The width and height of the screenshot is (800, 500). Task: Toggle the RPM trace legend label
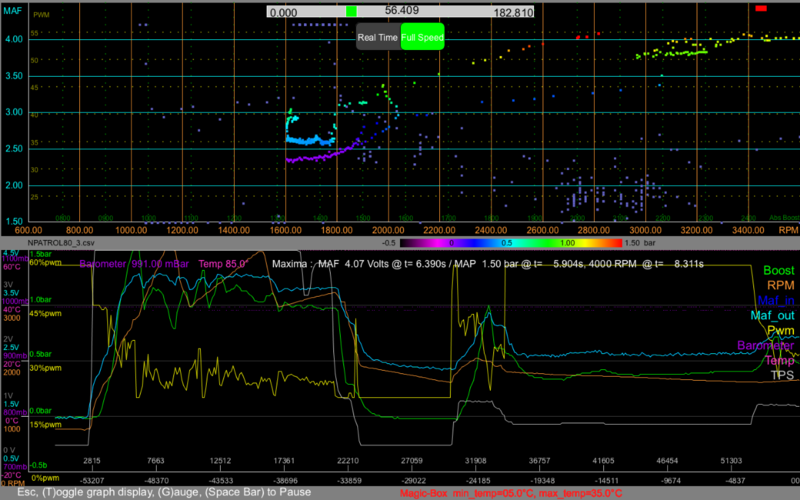point(779,285)
